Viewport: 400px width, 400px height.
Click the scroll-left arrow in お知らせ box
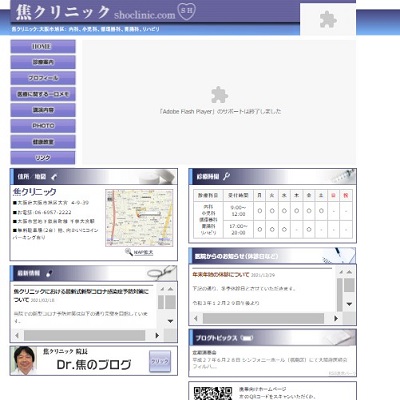[196, 318]
